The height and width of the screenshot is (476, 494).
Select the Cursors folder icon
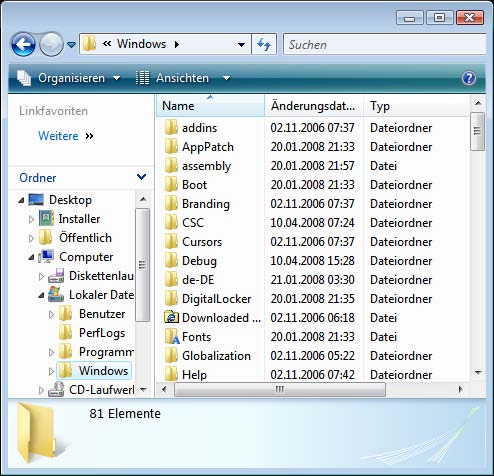[x=171, y=241]
